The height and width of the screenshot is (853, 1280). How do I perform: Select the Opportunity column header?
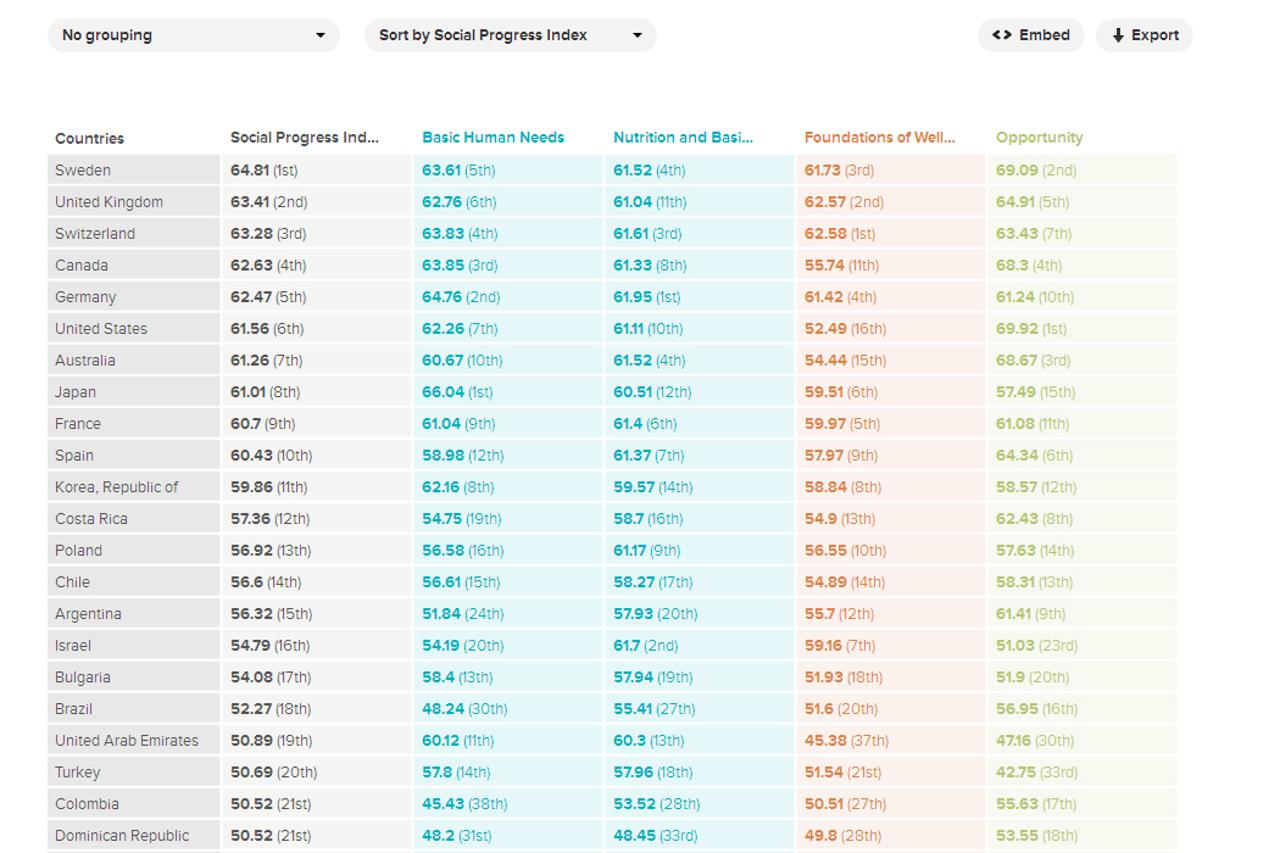[1039, 138]
